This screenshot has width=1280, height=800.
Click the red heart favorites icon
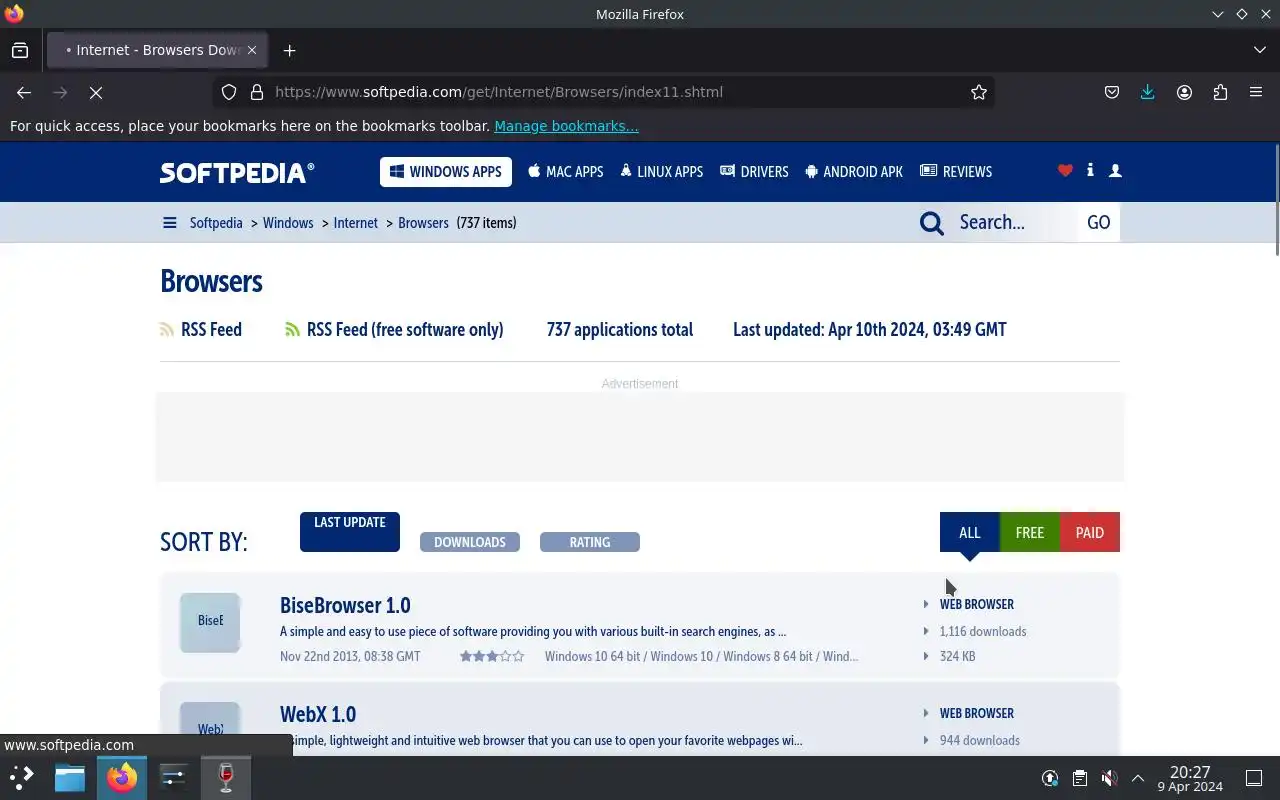[x=1065, y=171]
